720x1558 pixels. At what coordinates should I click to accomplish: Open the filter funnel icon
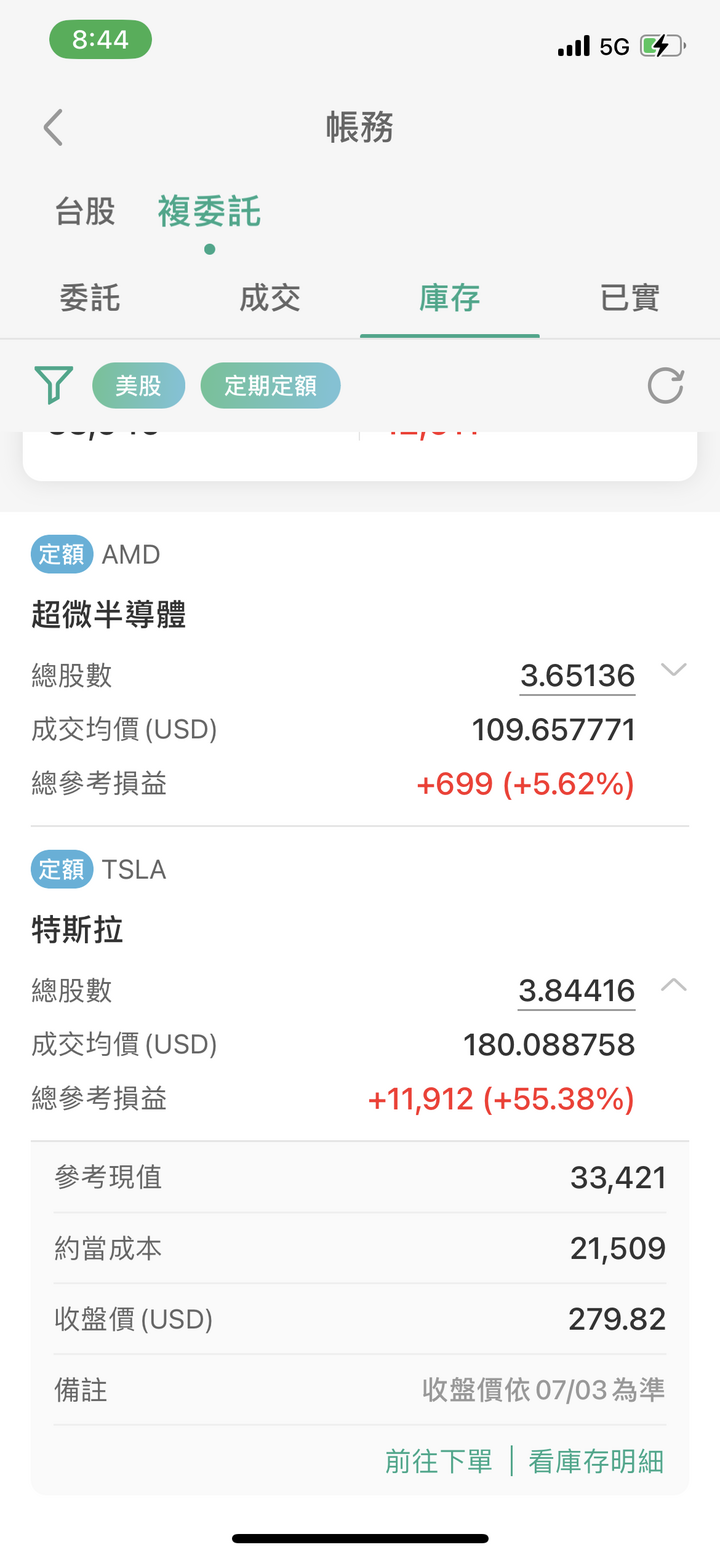click(x=54, y=385)
